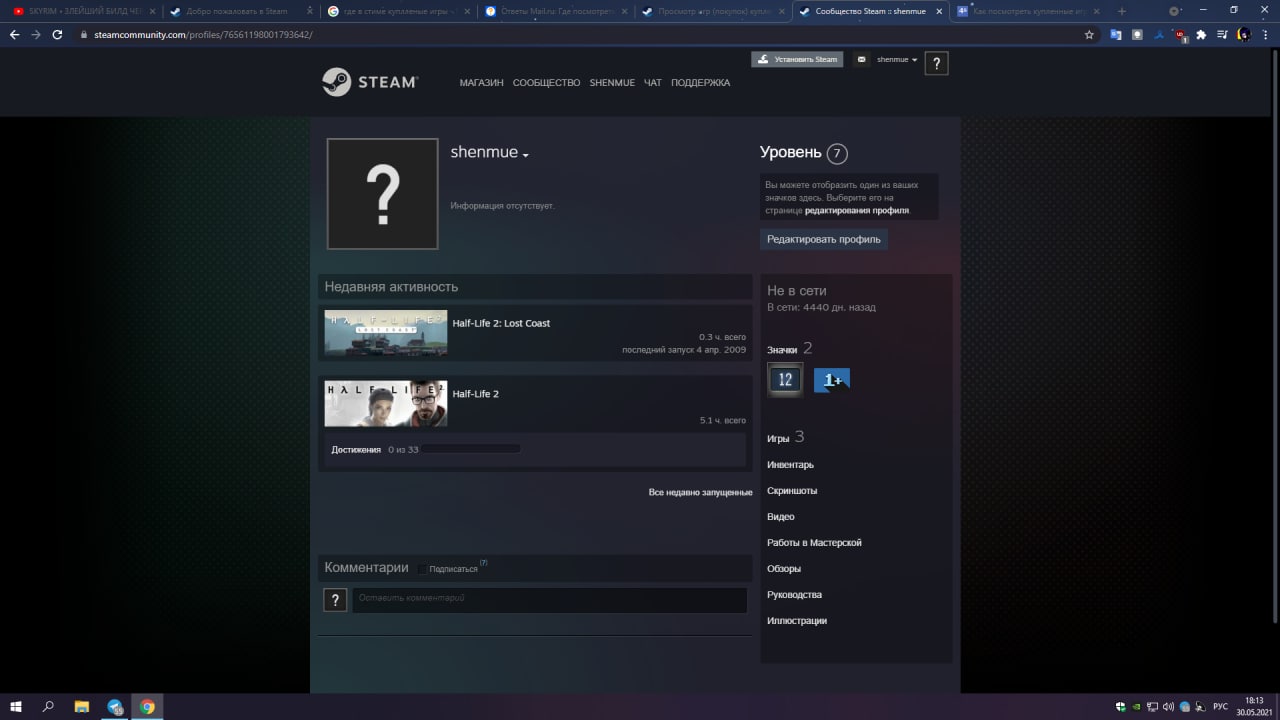Open the МАГАЗИН menu item
Viewport: 1280px width, 720px height.
(481, 83)
